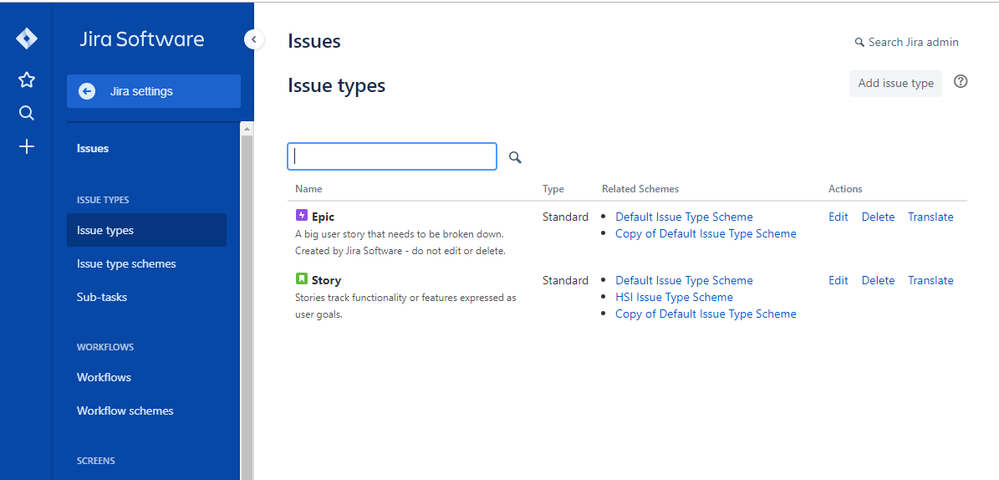Open Epic's Copy of Default Issue Type Scheme
This screenshot has width=999, height=480.
tap(705, 233)
